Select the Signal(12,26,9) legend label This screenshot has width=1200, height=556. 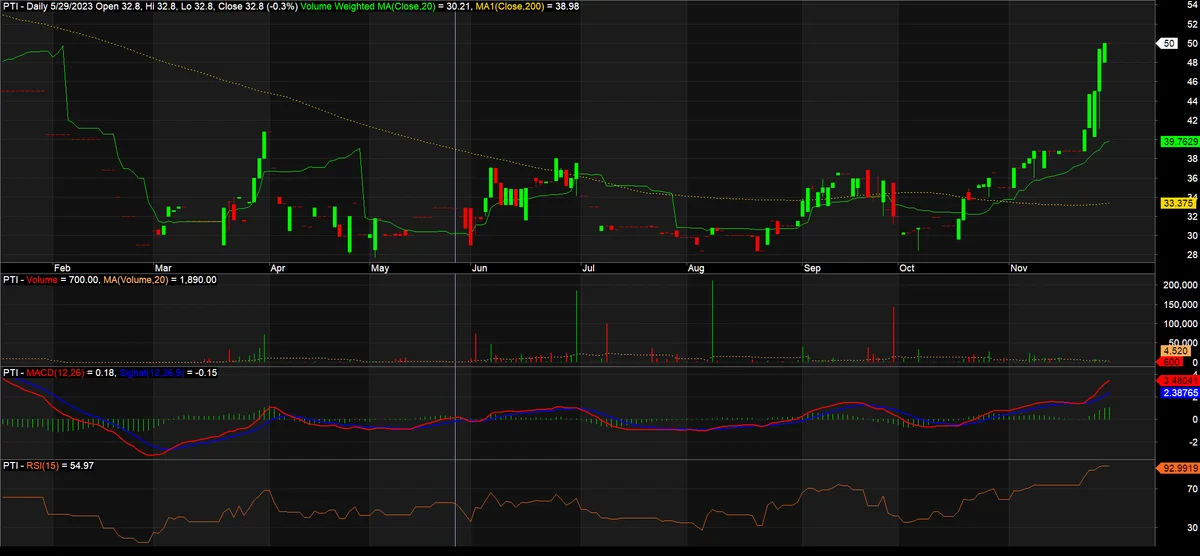(x=154, y=373)
